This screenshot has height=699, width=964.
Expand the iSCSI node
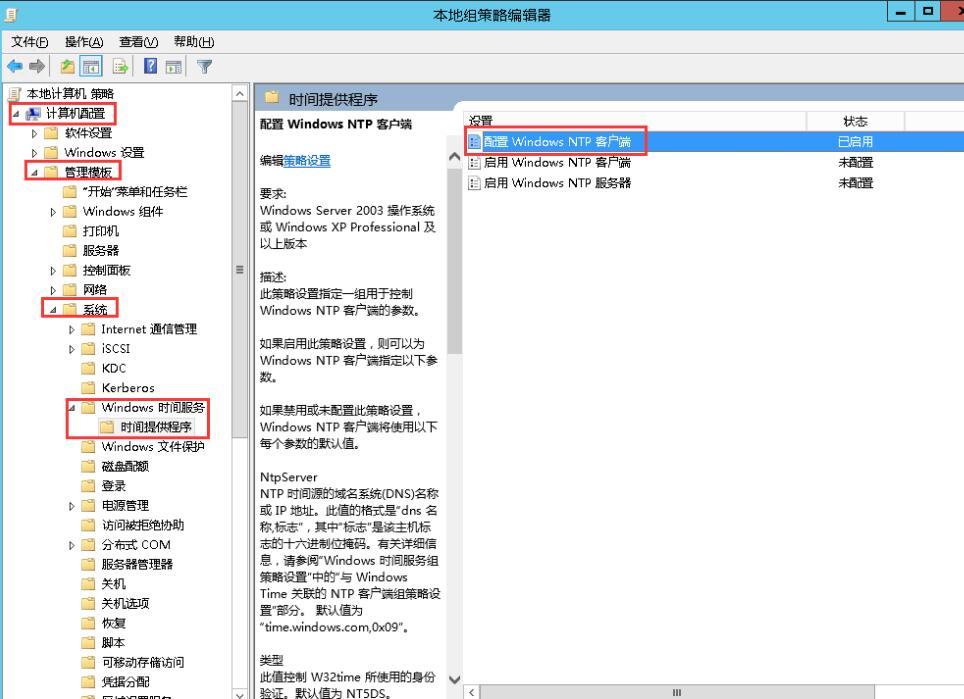pyautogui.click(x=71, y=349)
